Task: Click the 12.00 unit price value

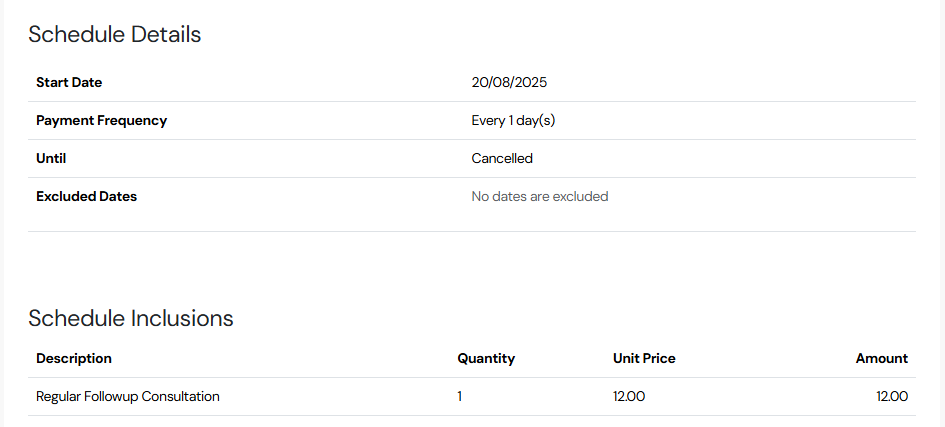Action: pos(629,396)
